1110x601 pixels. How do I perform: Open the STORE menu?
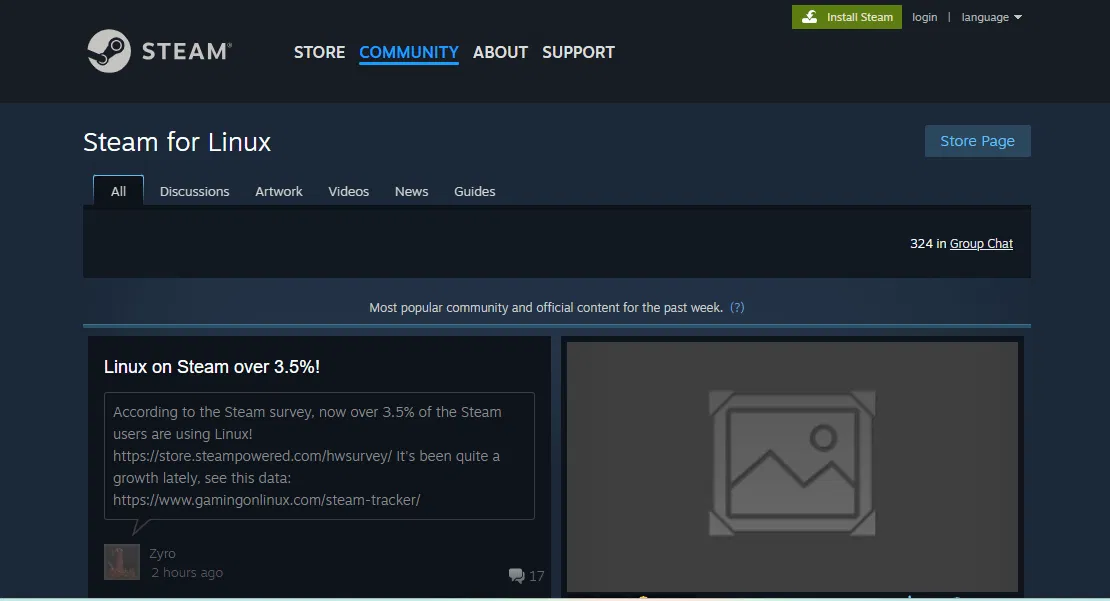tap(319, 52)
